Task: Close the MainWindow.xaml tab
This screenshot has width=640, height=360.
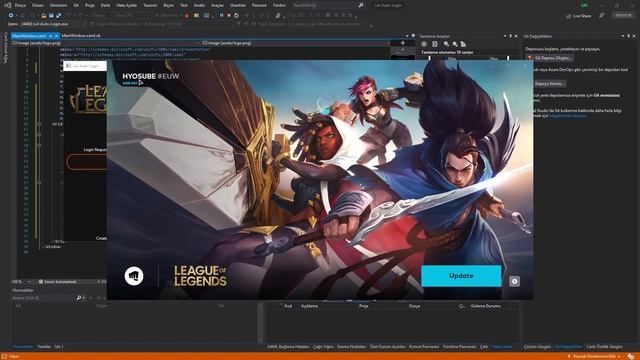Action: coord(57,36)
